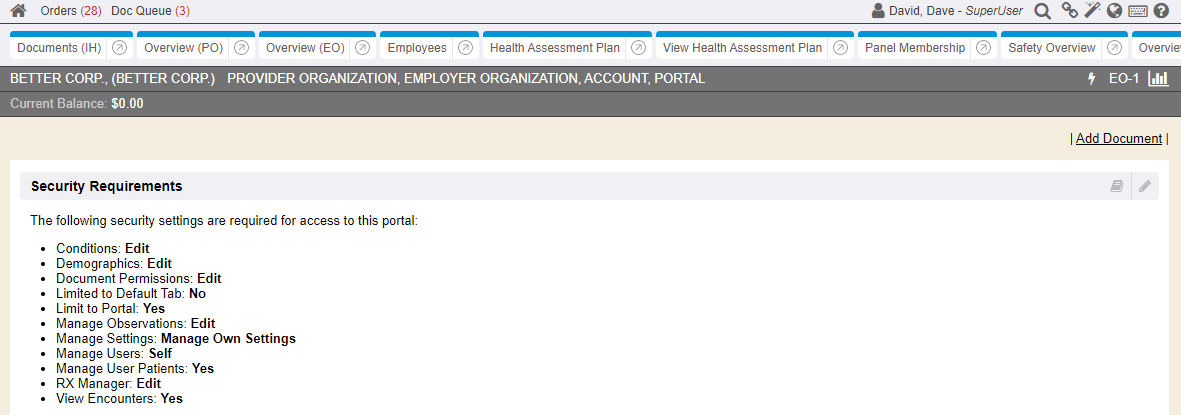This screenshot has width=1181, height=415.
Task: Click the Add Document link
Action: pos(1118,139)
